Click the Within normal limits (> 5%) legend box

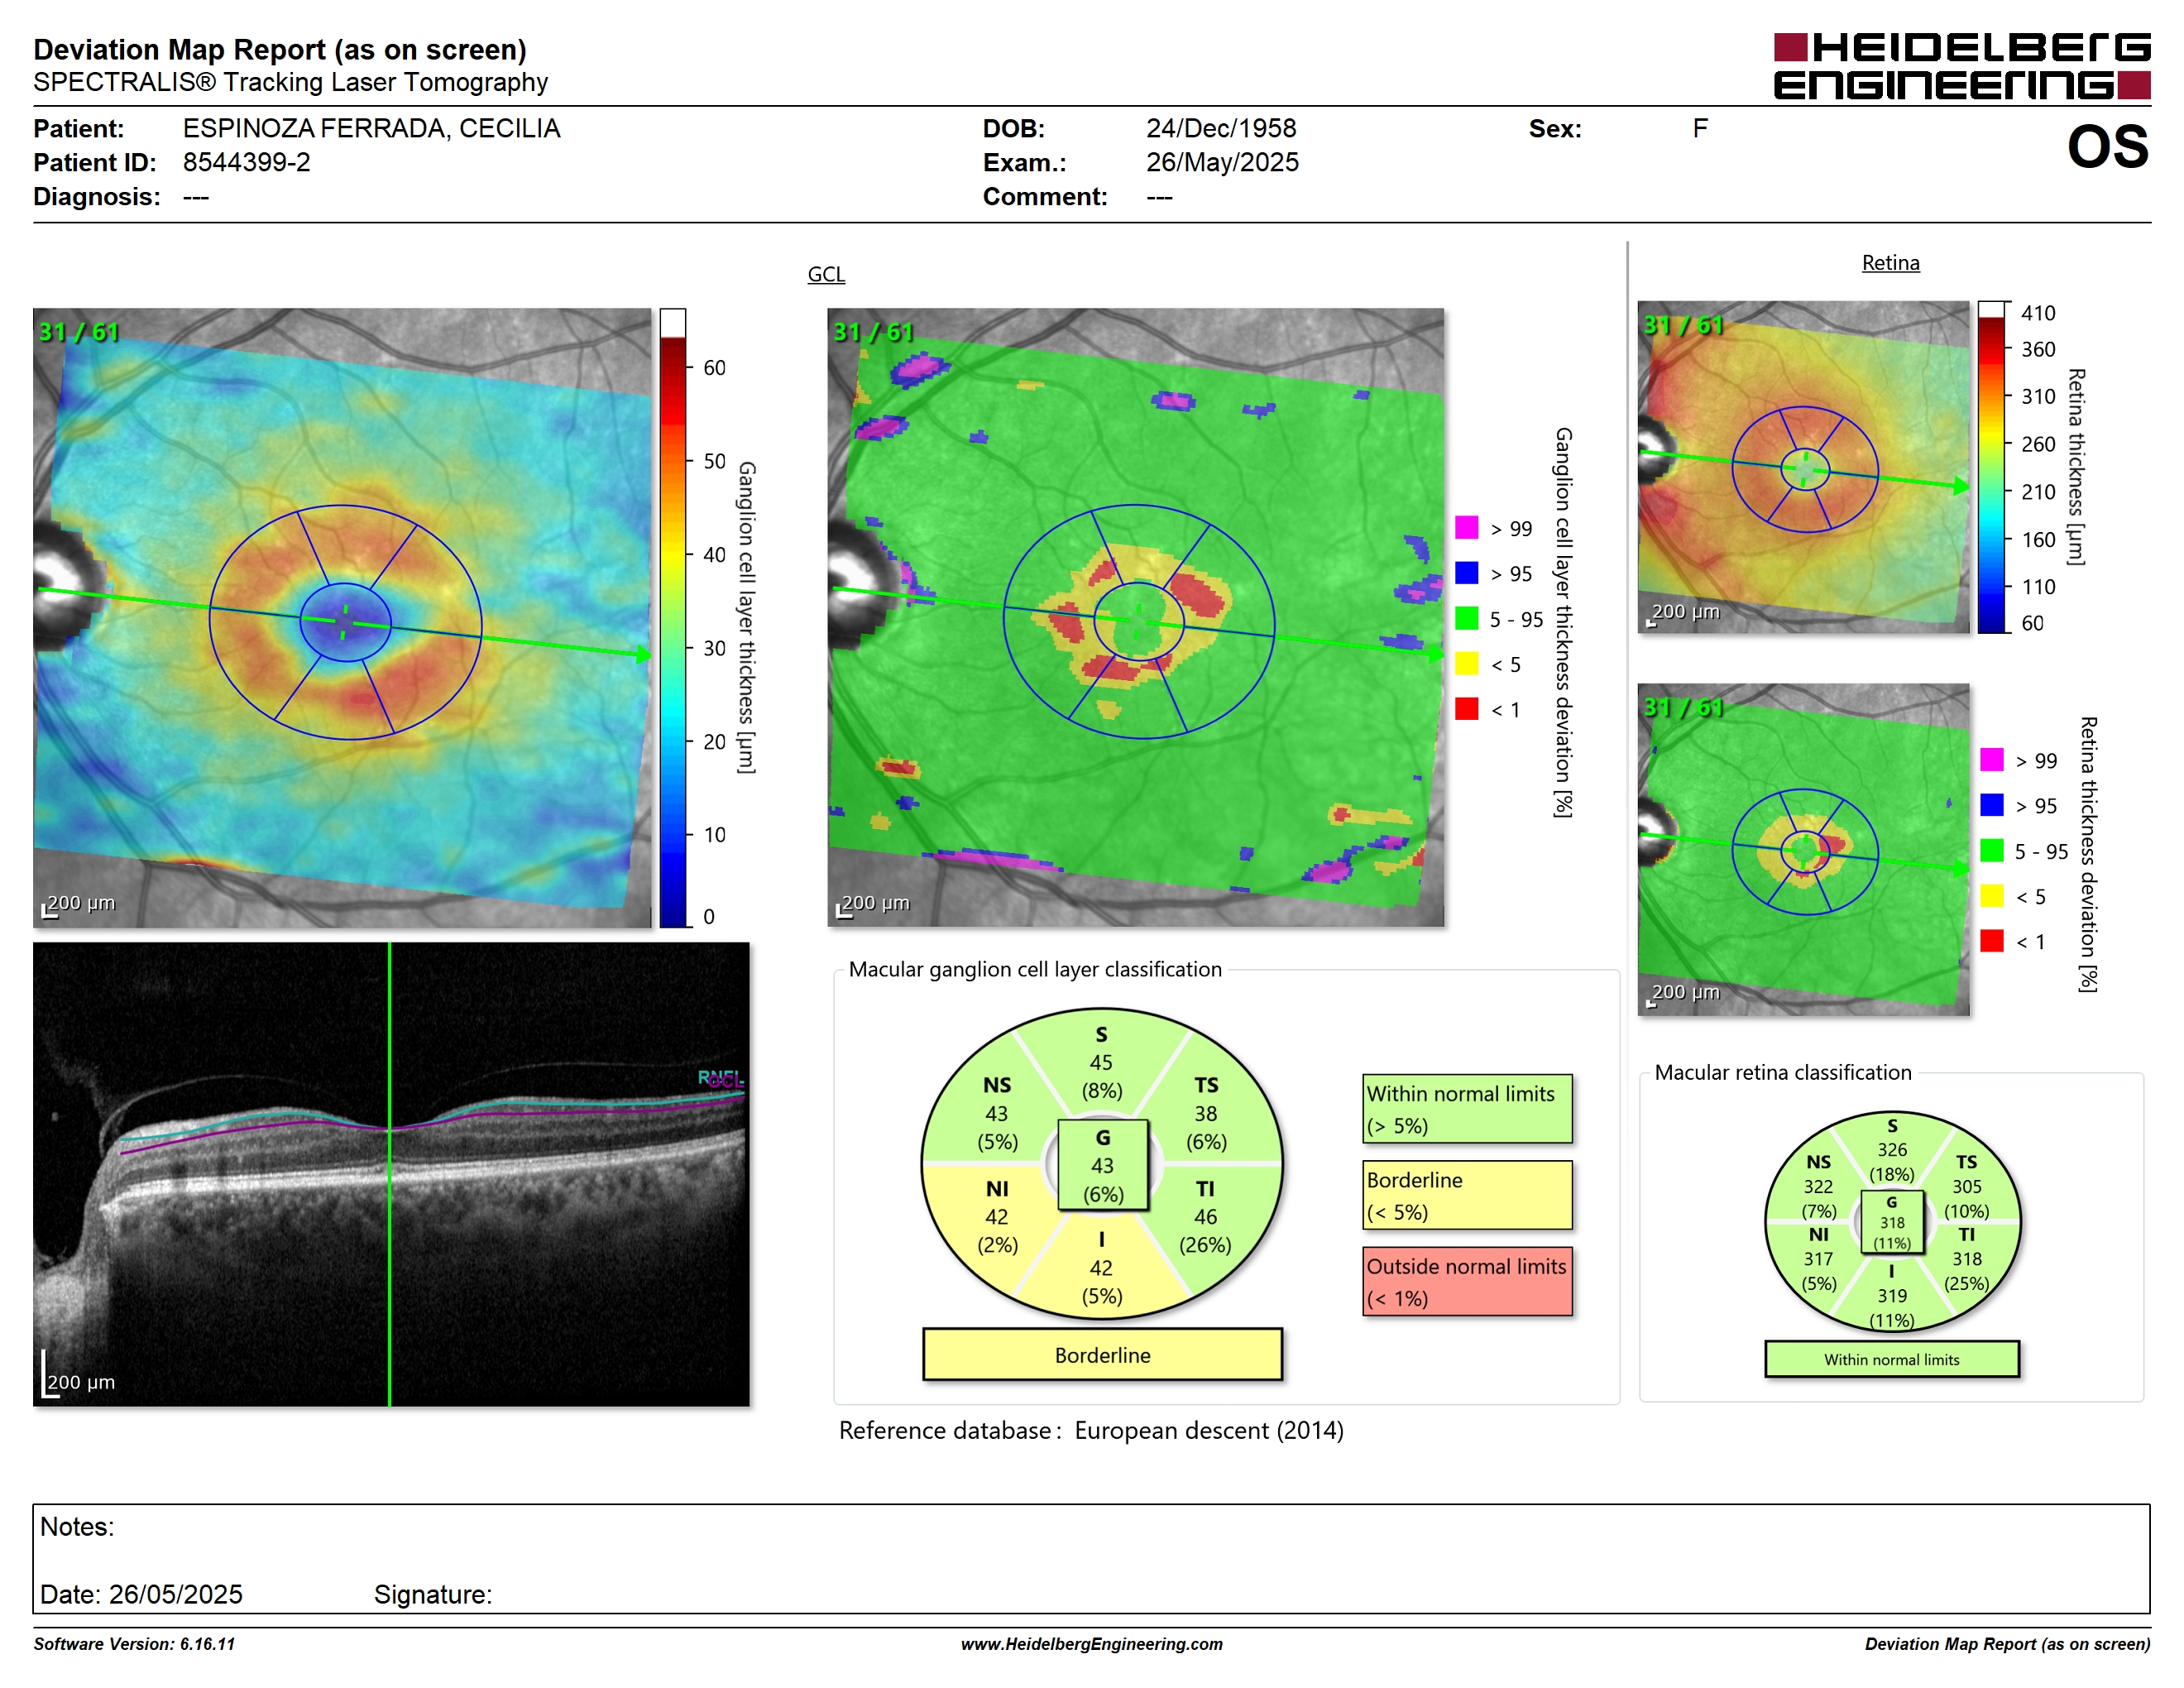click(1467, 1109)
